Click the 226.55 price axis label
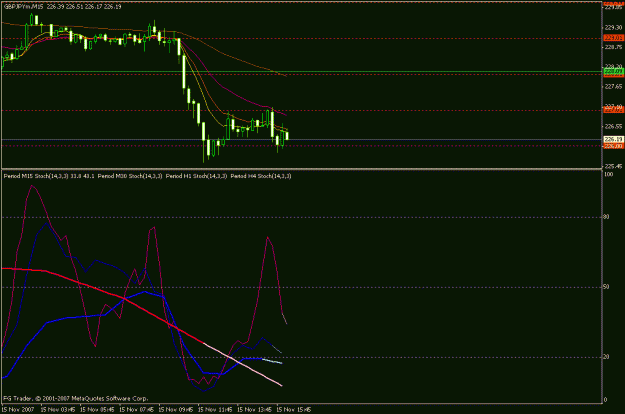625x414 pixels. 613,126
